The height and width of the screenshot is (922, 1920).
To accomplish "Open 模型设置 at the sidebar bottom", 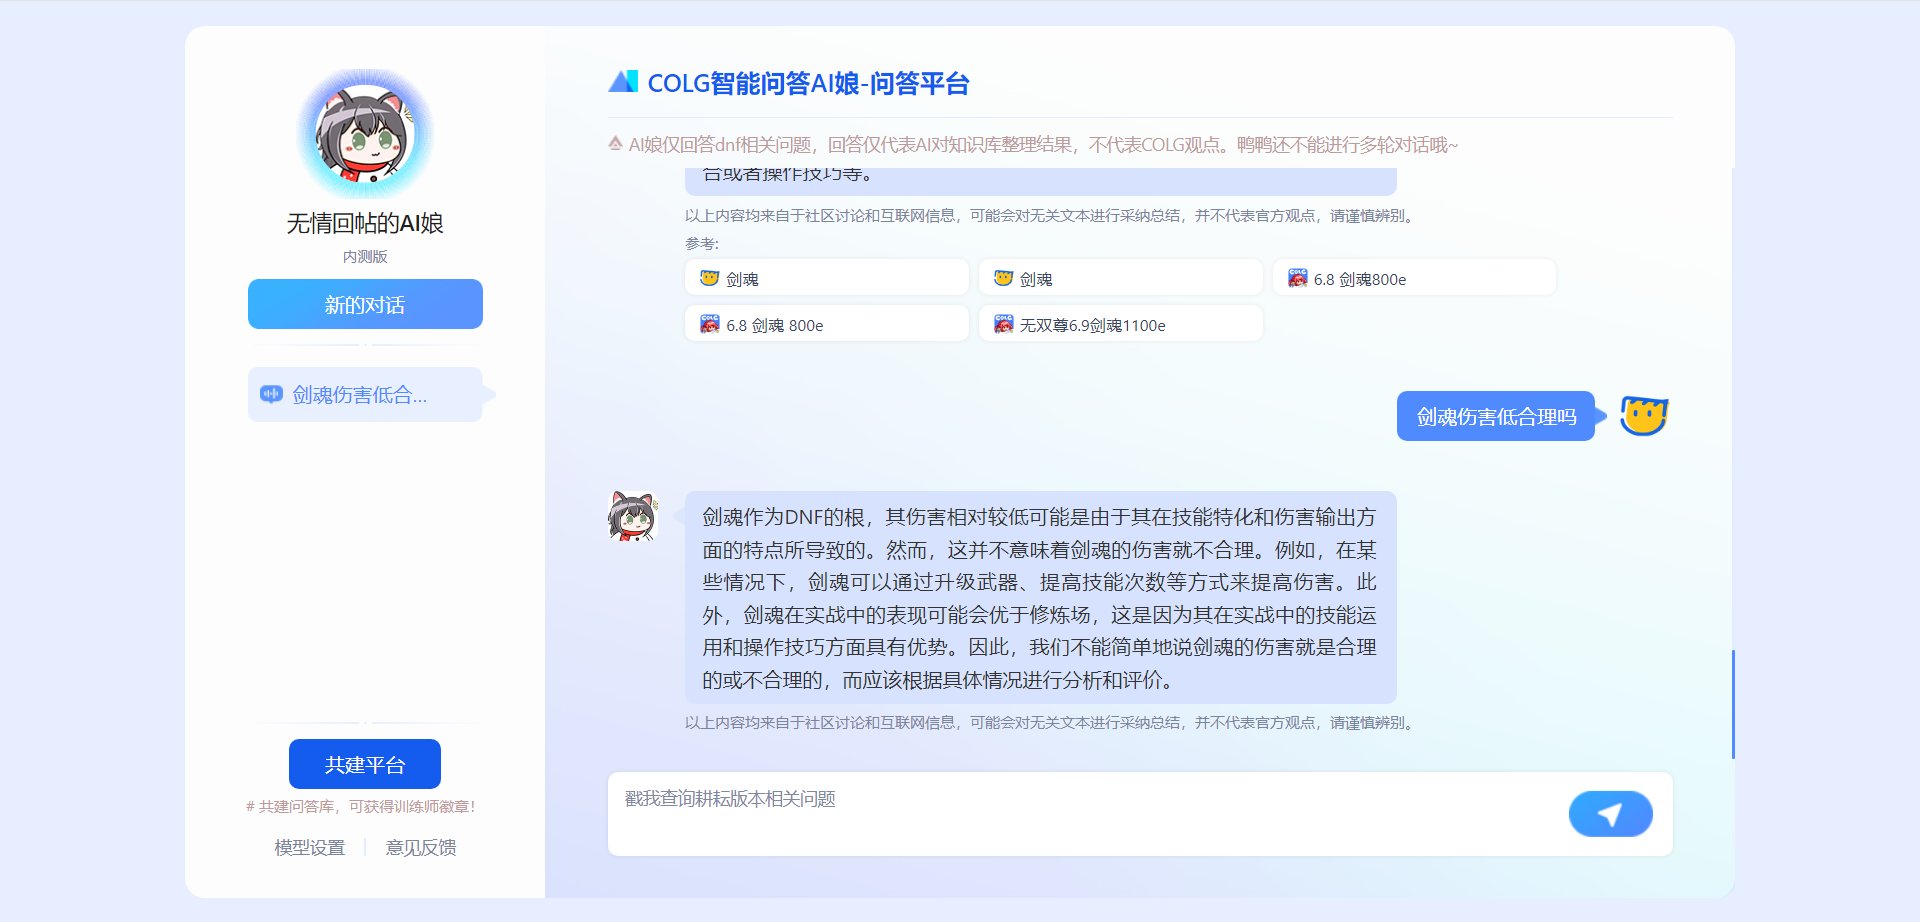I will [x=310, y=847].
